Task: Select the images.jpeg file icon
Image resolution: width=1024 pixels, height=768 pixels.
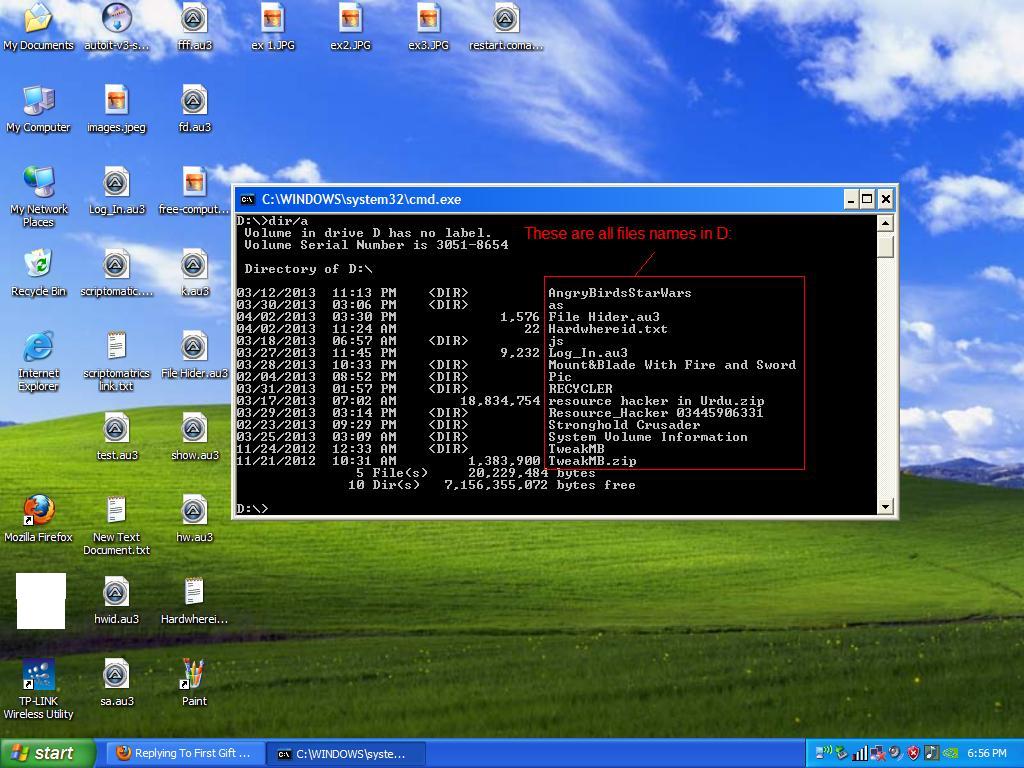Action: (116, 108)
